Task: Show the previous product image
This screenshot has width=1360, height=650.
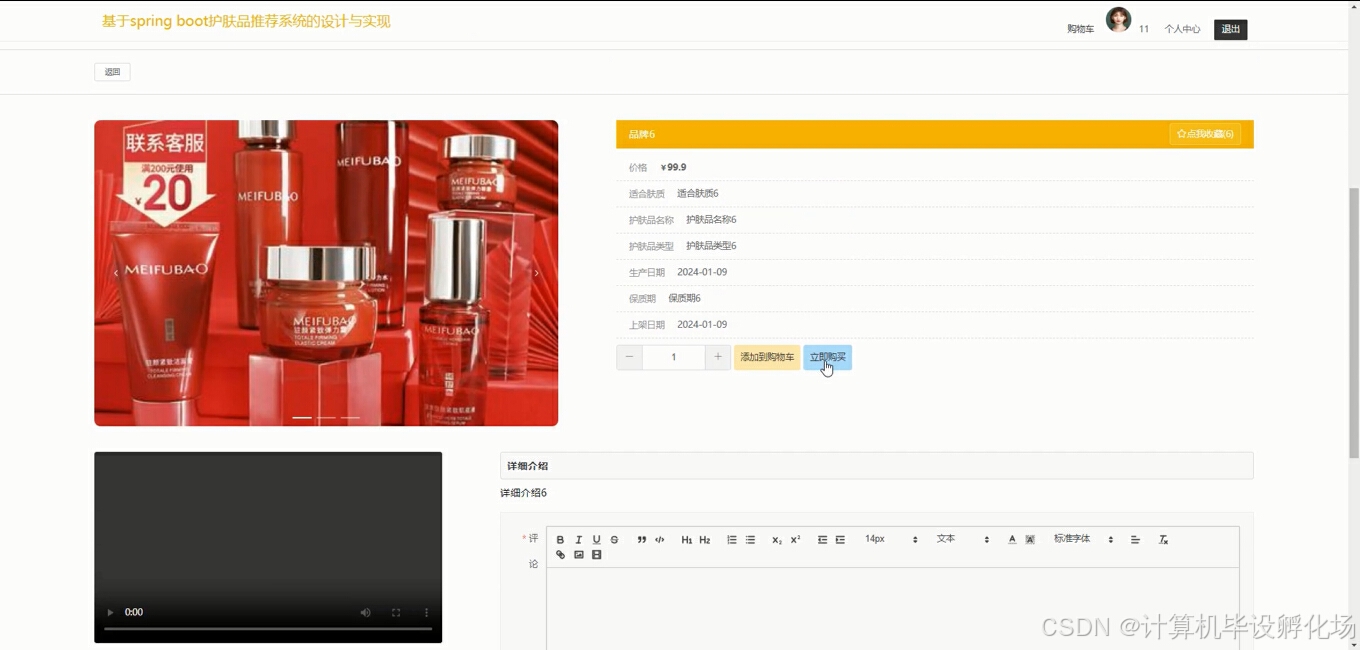Action: pyautogui.click(x=116, y=273)
